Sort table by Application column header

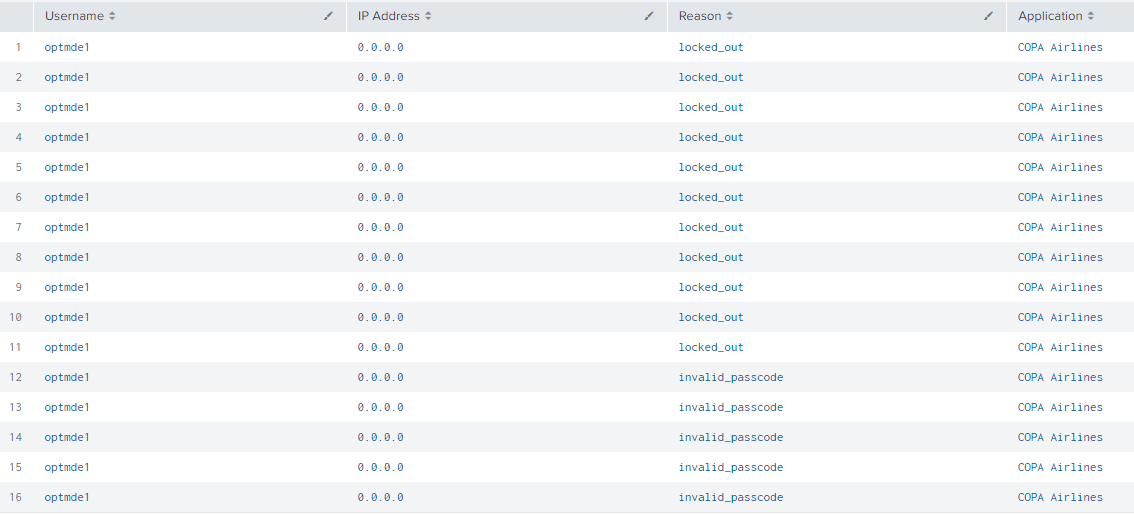pyautogui.click(x=1050, y=16)
